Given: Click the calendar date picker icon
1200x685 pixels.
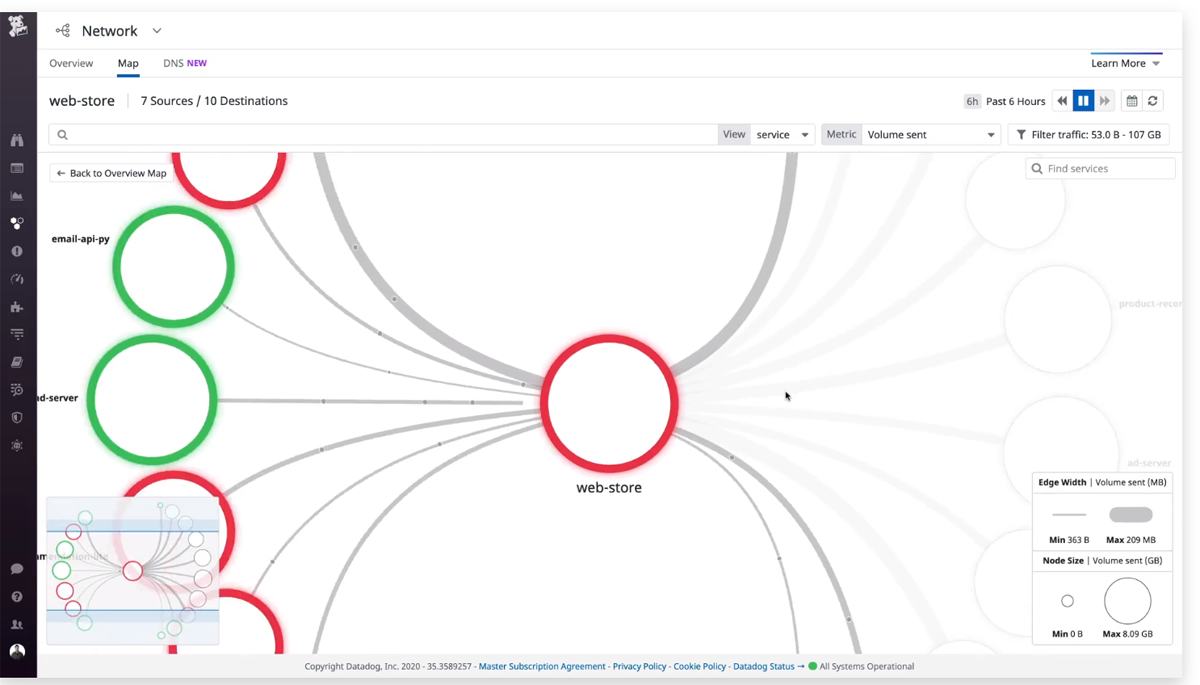Looking at the screenshot, I should 1132,101.
